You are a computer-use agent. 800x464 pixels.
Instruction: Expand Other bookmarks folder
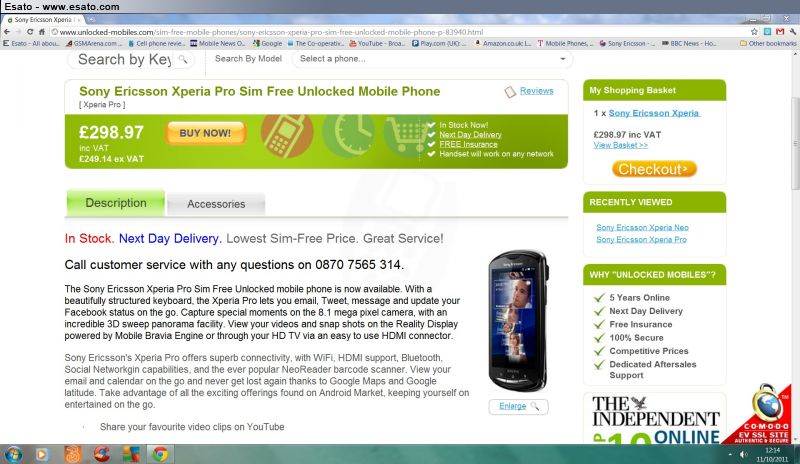click(x=768, y=43)
